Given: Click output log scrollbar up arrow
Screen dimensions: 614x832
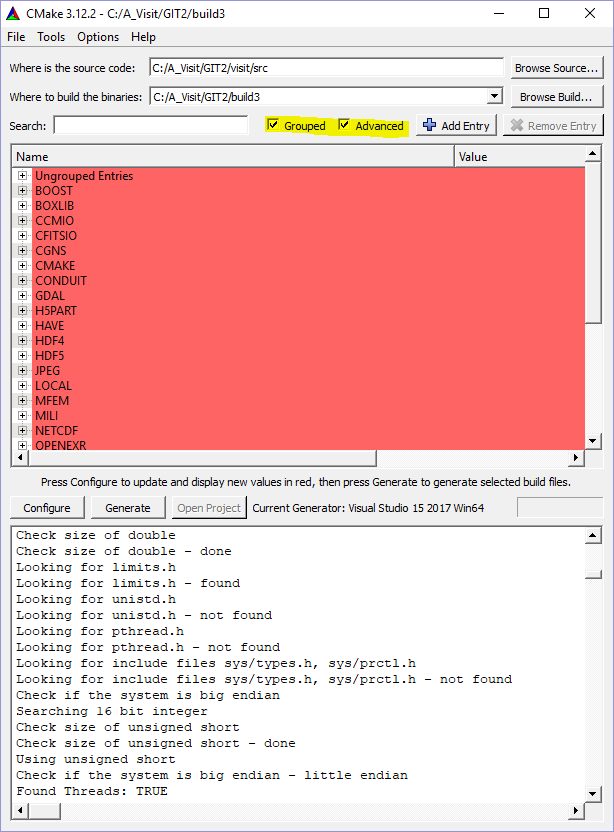Looking at the screenshot, I should 593,535.
